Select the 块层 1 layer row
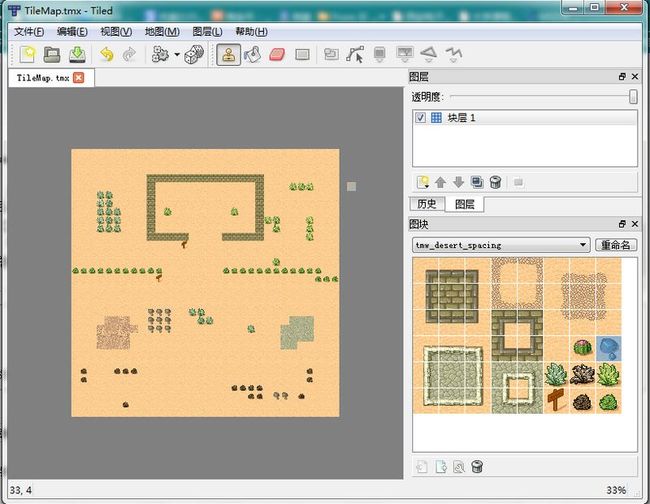This screenshot has width=650, height=504. [x=525, y=118]
